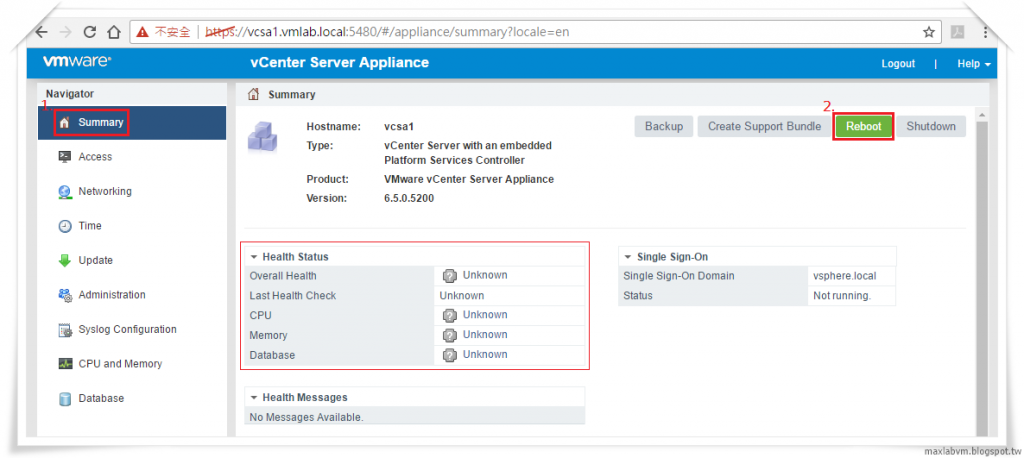Viewport: 1024px width, 458px height.
Task: Click the appliance cubes icon
Action: (x=263, y=137)
